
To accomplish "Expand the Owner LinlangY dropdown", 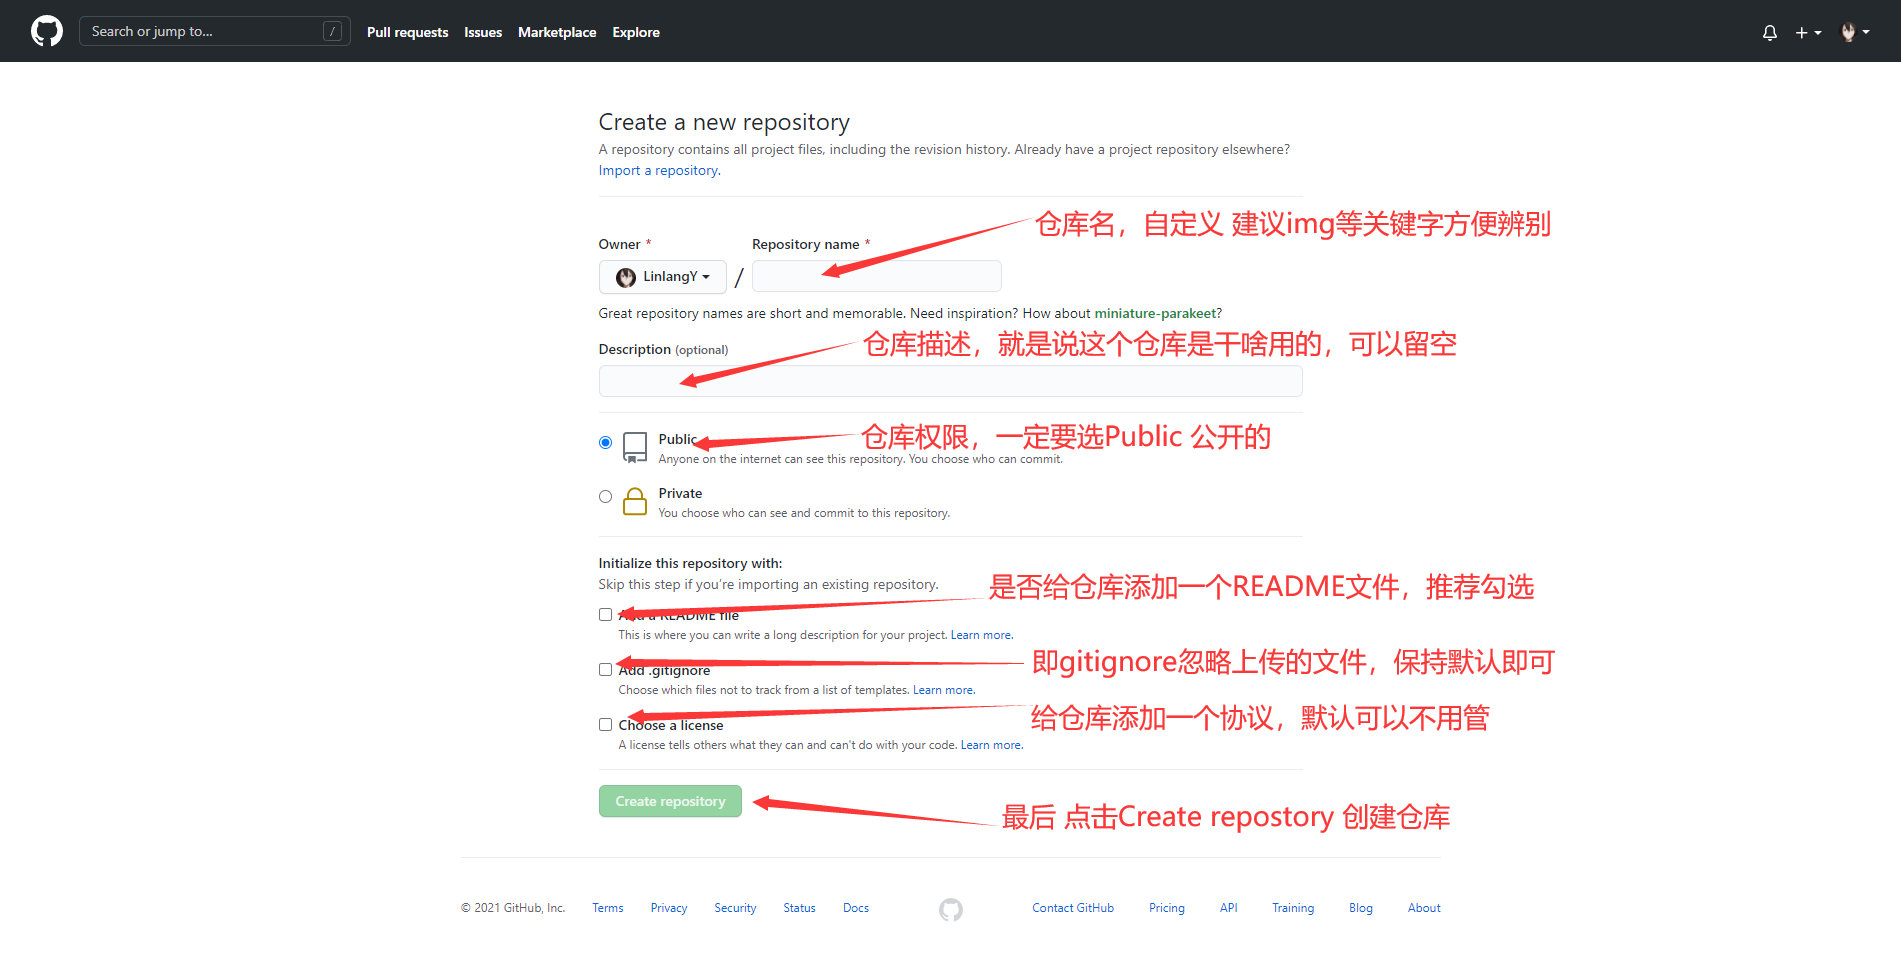I will (662, 276).
